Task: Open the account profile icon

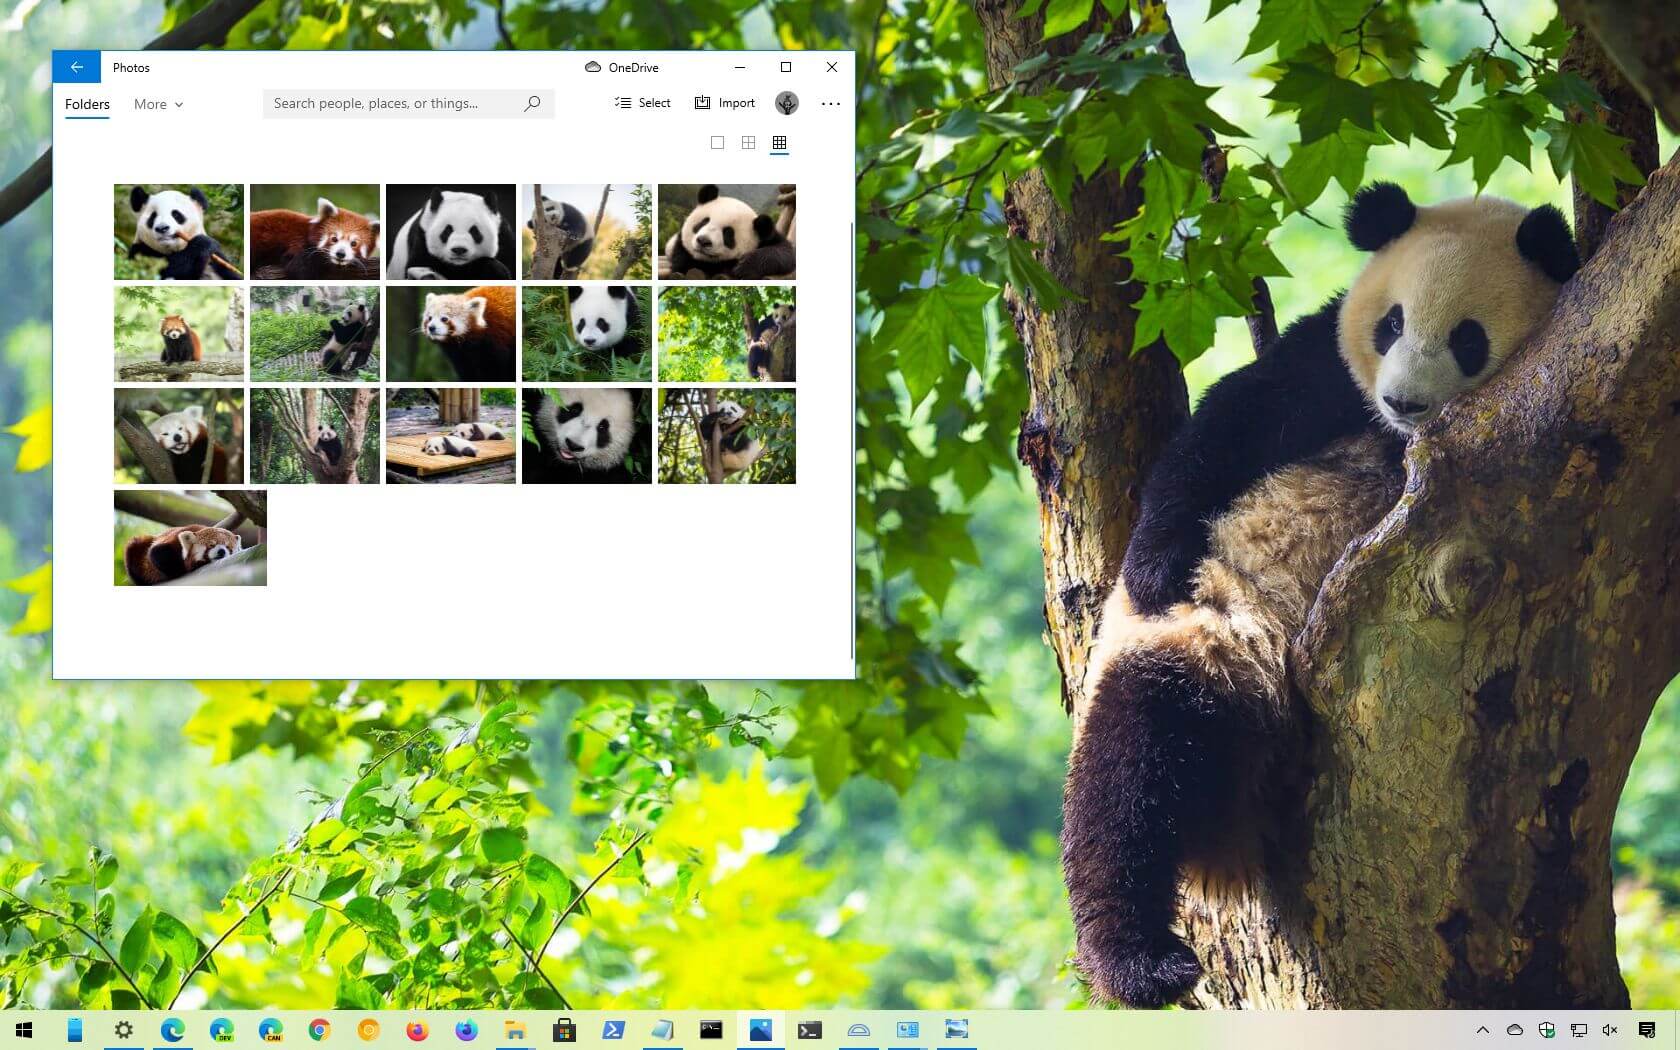Action: (x=787, y=103)
